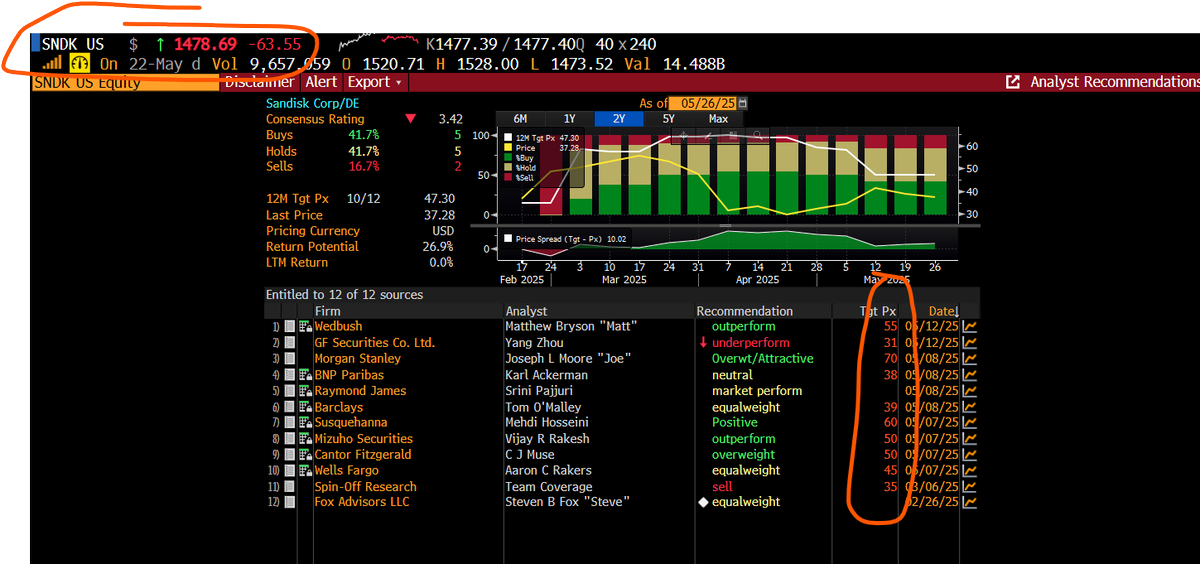
Task: Open the Raymond James row chart icon
Action: pos(969,390)
